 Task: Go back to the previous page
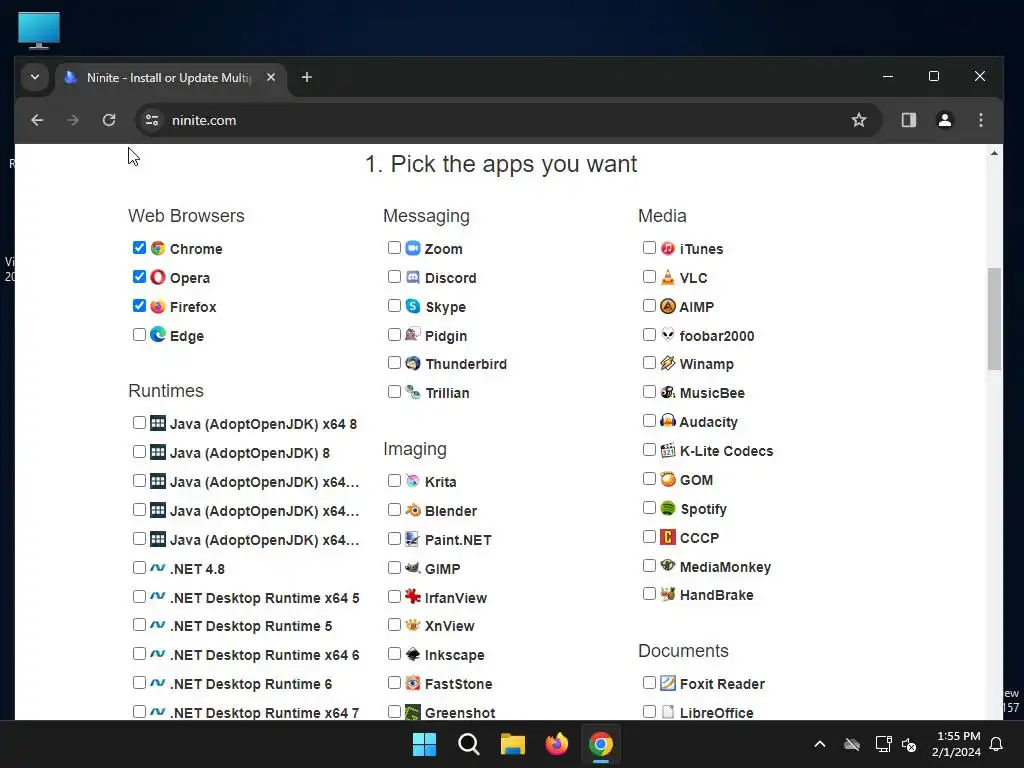pyautogui.click(x=37, y=120)
